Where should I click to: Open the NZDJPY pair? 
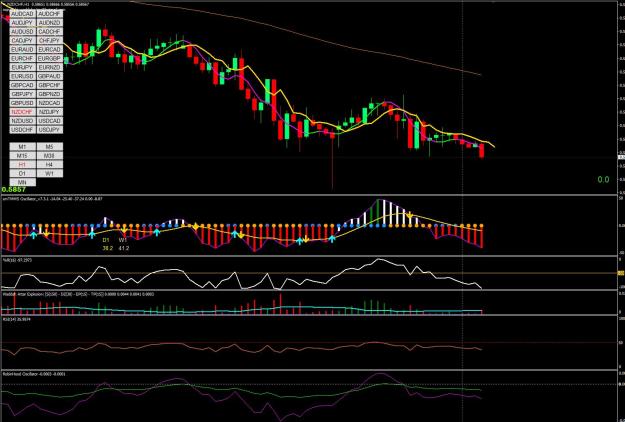click(49, 112)
